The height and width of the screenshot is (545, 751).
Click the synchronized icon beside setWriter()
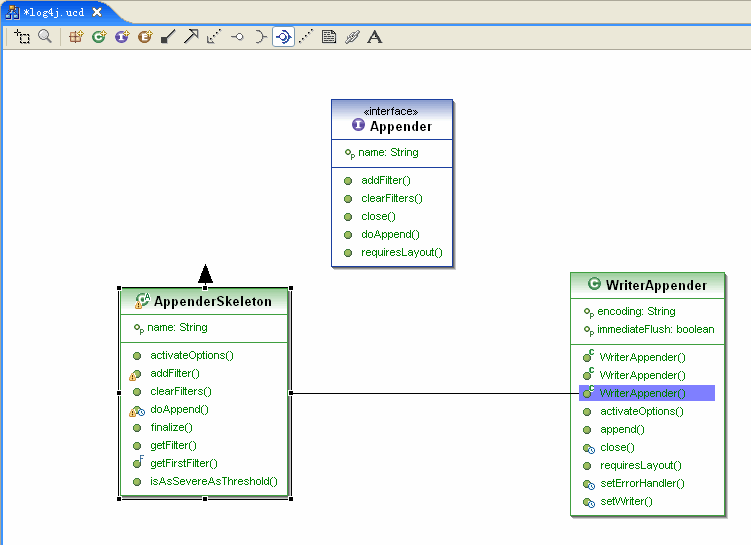tap(589, 503)
